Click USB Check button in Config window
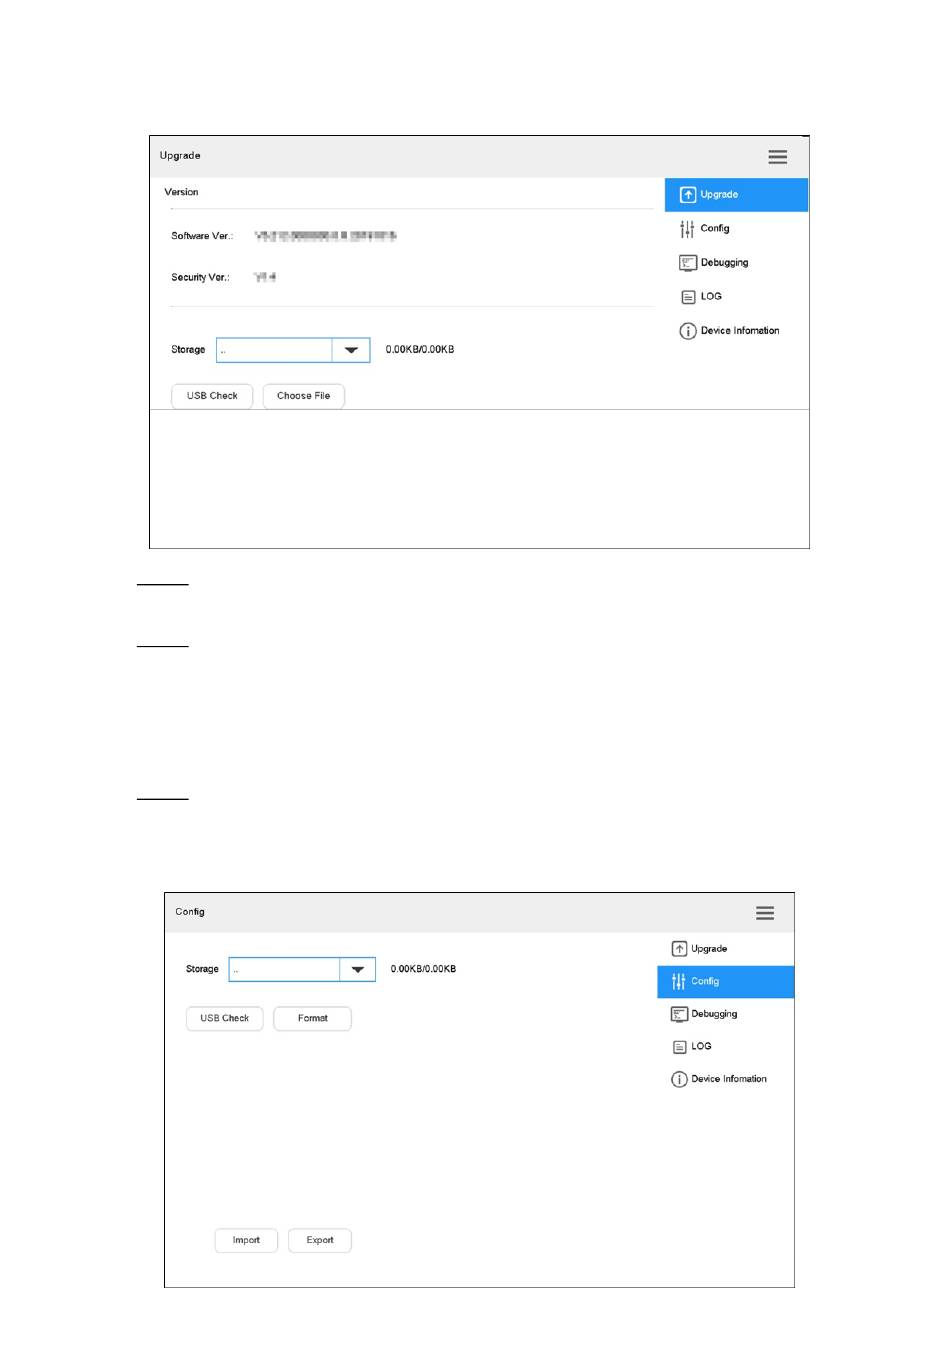 coord(224,1019)
